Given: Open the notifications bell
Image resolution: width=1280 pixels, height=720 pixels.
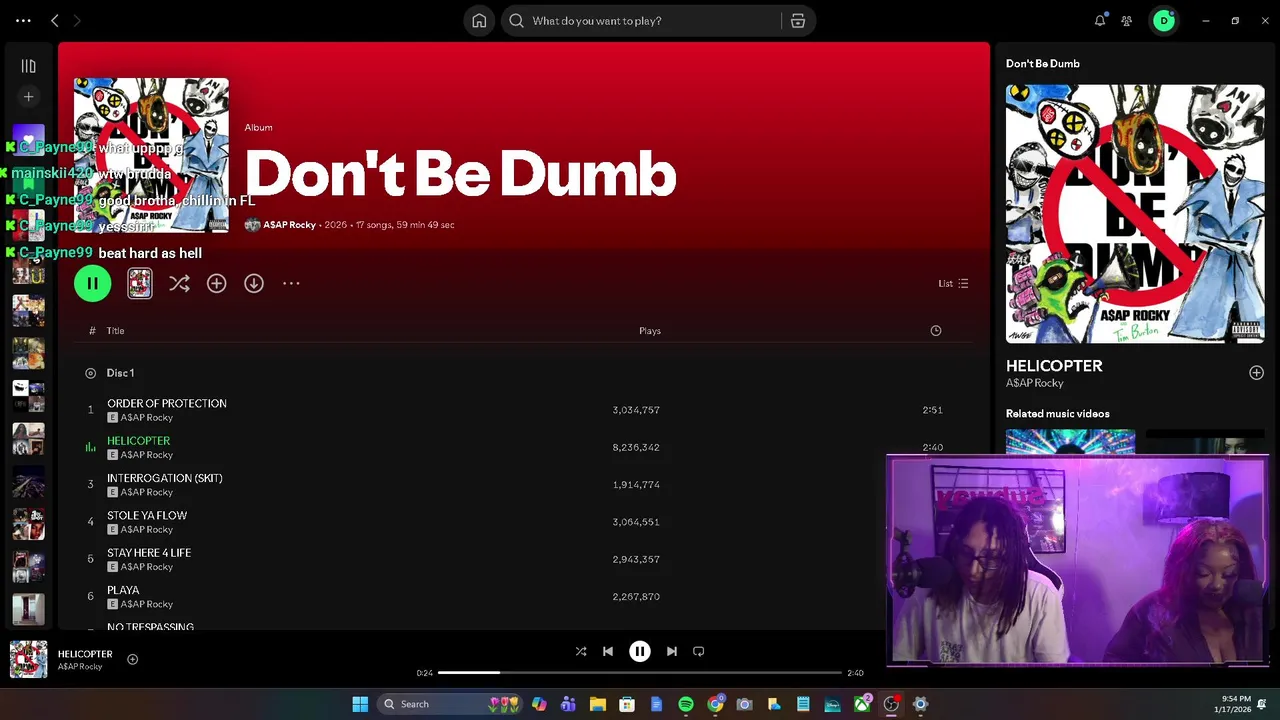Looking at the screenshot, I should coord(1100,21).
